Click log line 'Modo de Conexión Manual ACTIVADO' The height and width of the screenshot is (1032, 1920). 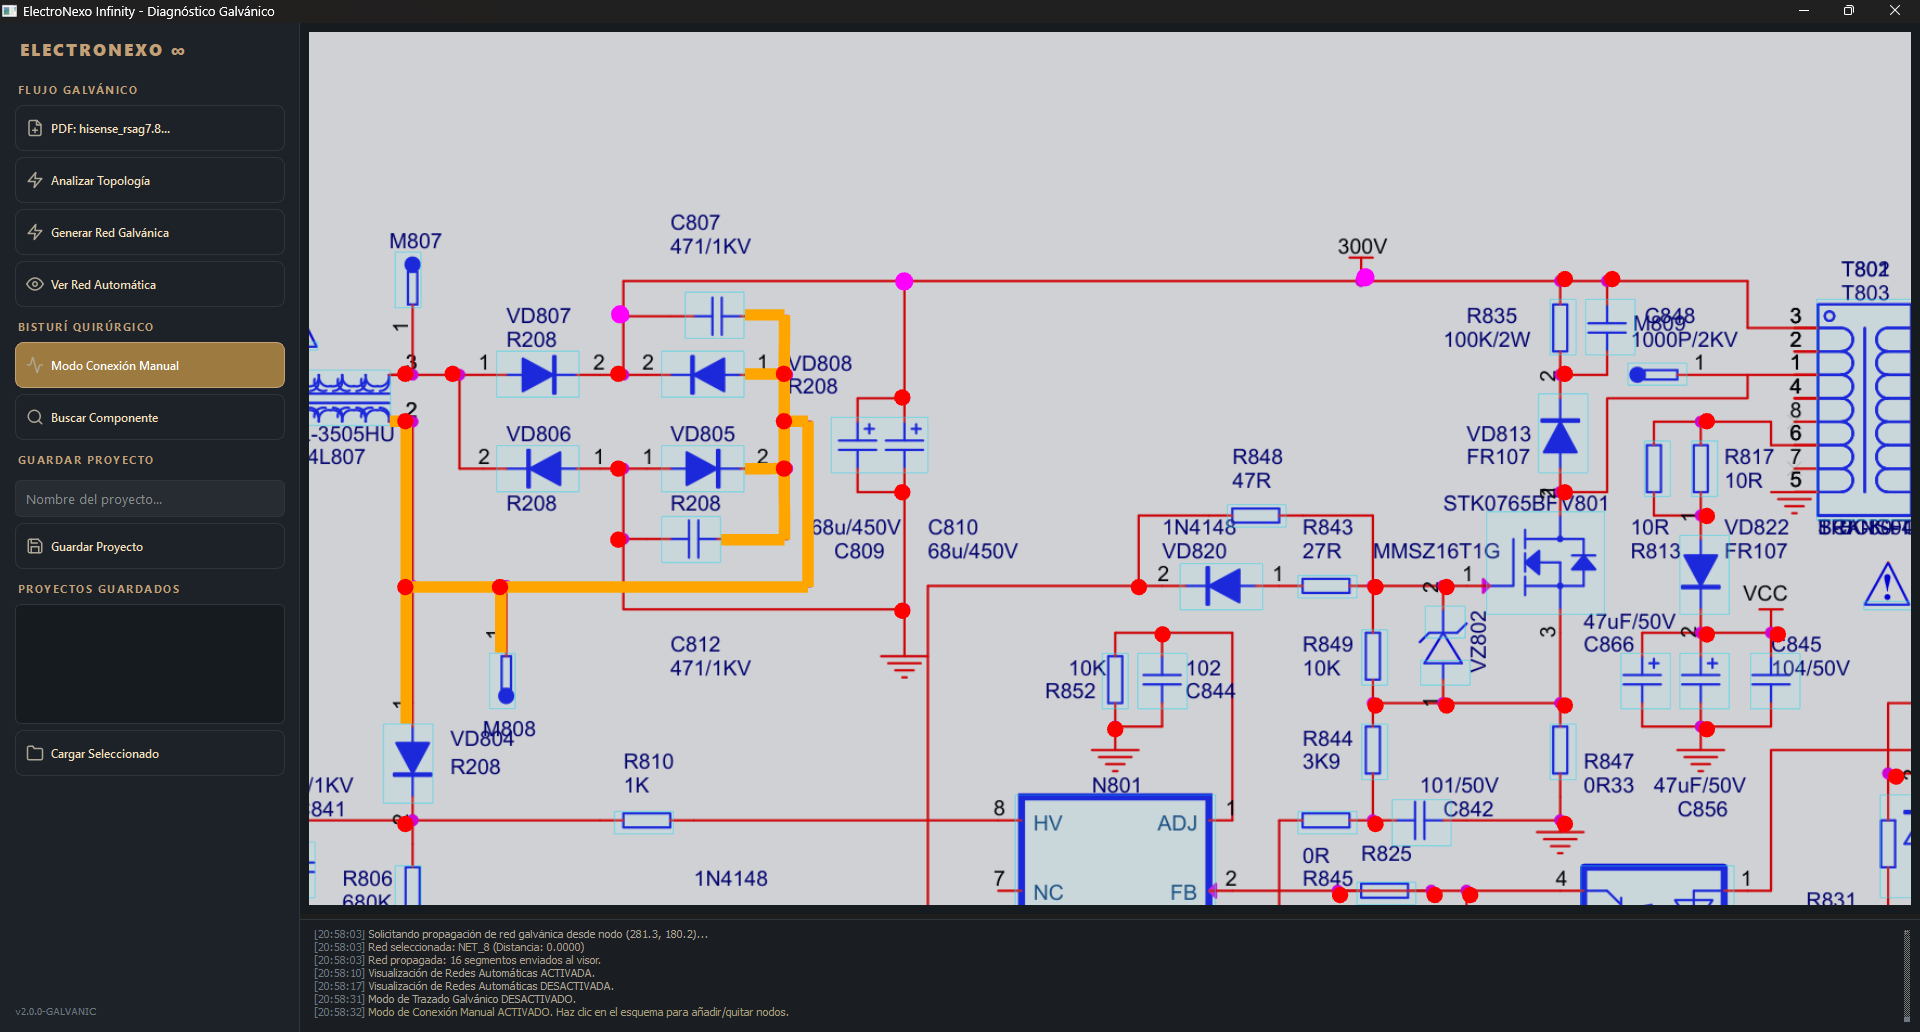click(x=551, y=1012)
